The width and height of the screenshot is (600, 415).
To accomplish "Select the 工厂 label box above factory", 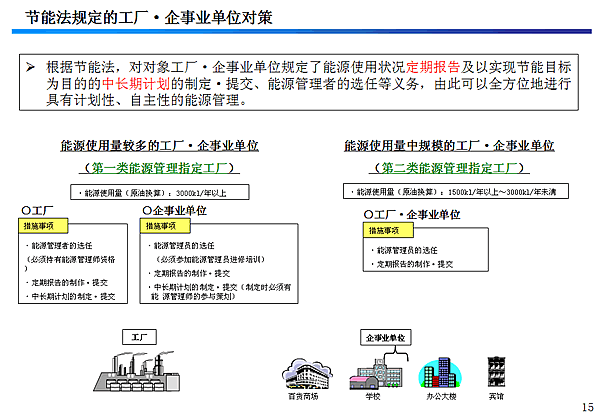I will coord(139,337).
